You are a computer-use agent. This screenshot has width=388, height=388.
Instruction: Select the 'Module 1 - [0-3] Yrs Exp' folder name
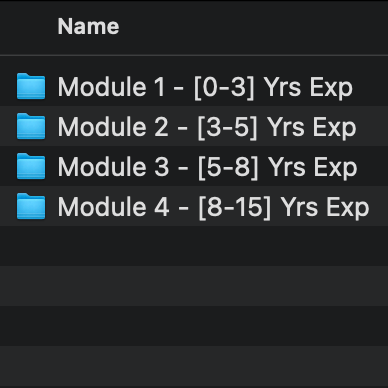point(205,87)
